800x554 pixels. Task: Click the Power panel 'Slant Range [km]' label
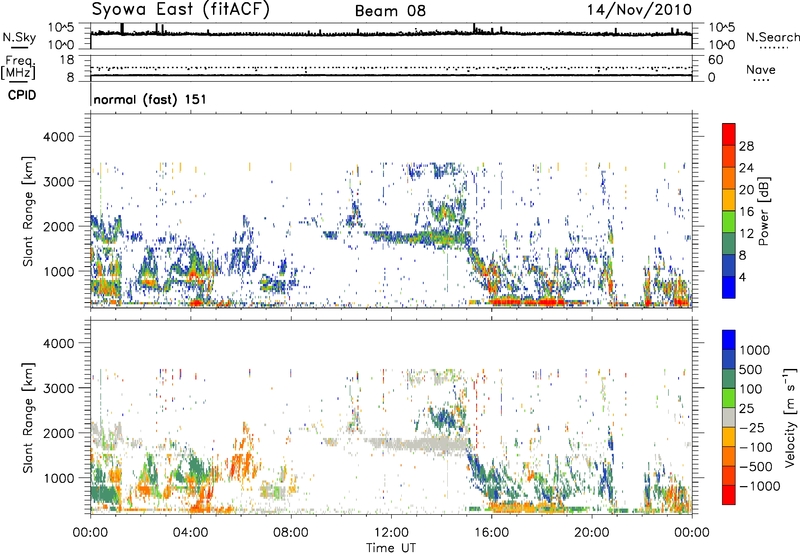(28, 211)
